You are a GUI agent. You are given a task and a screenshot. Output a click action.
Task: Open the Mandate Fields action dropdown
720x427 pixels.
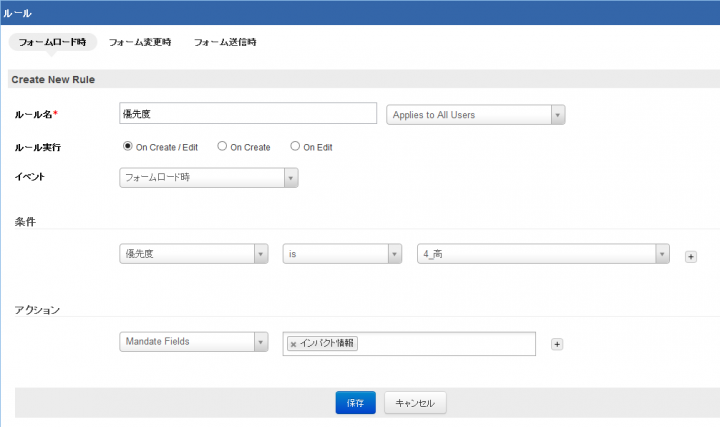pyautogui.click(x=194, y=342)
